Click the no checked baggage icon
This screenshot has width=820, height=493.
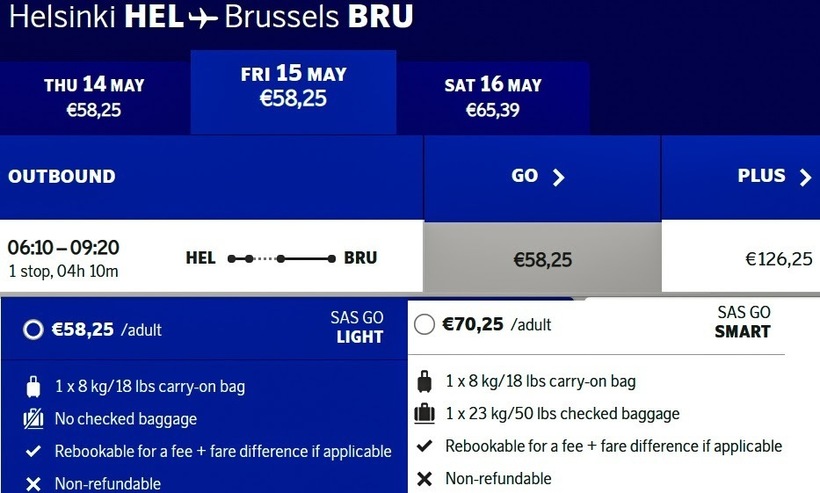click(33, 419)
